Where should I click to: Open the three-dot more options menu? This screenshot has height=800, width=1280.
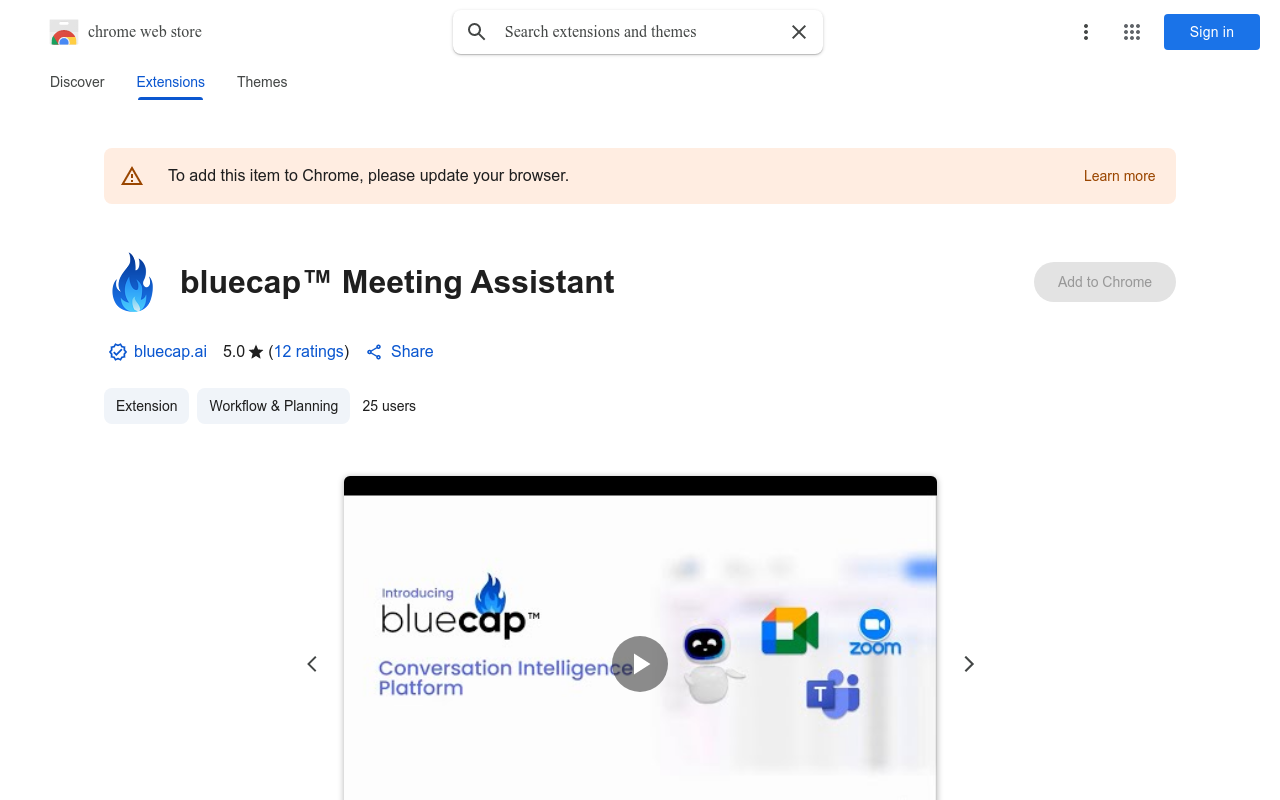click(x=1085, y=32)
